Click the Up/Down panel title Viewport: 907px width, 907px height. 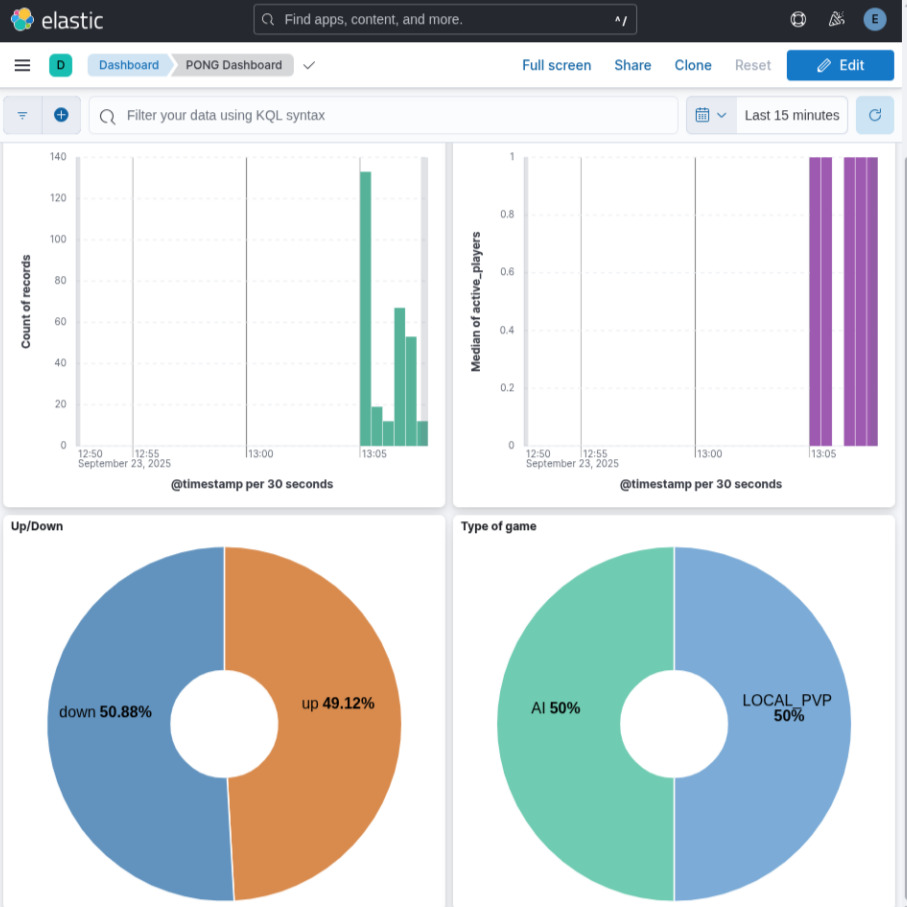(37, 526)
